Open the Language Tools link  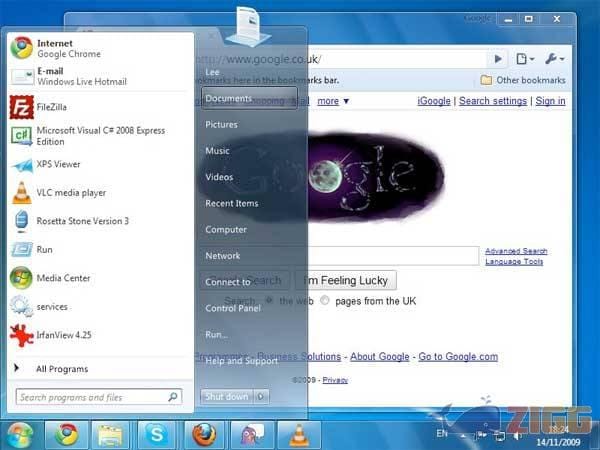514,261
